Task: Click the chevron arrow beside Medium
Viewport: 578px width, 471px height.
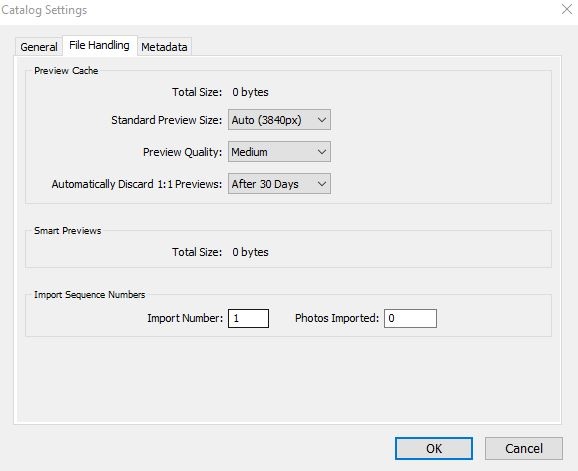Action: pos(322,152)
